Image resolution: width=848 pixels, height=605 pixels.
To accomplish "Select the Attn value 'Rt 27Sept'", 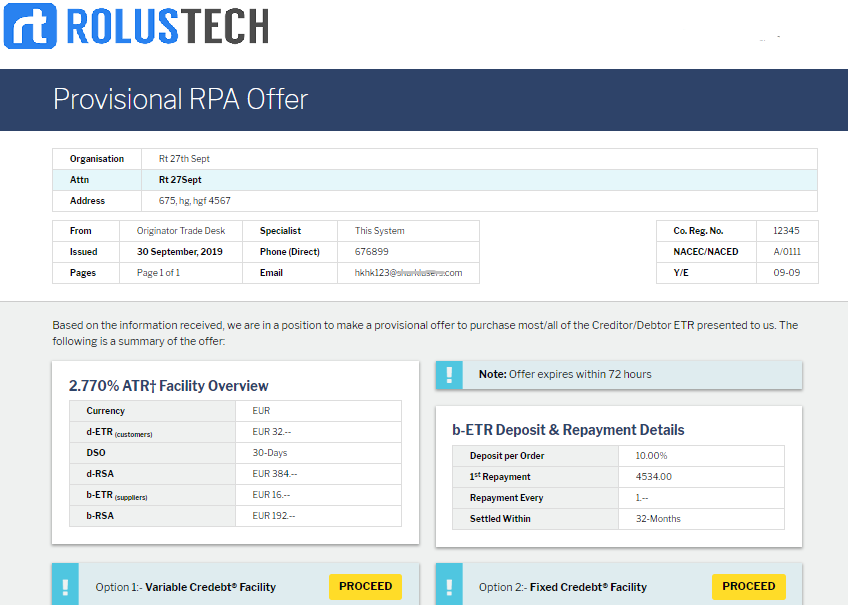I will point(180,180).
